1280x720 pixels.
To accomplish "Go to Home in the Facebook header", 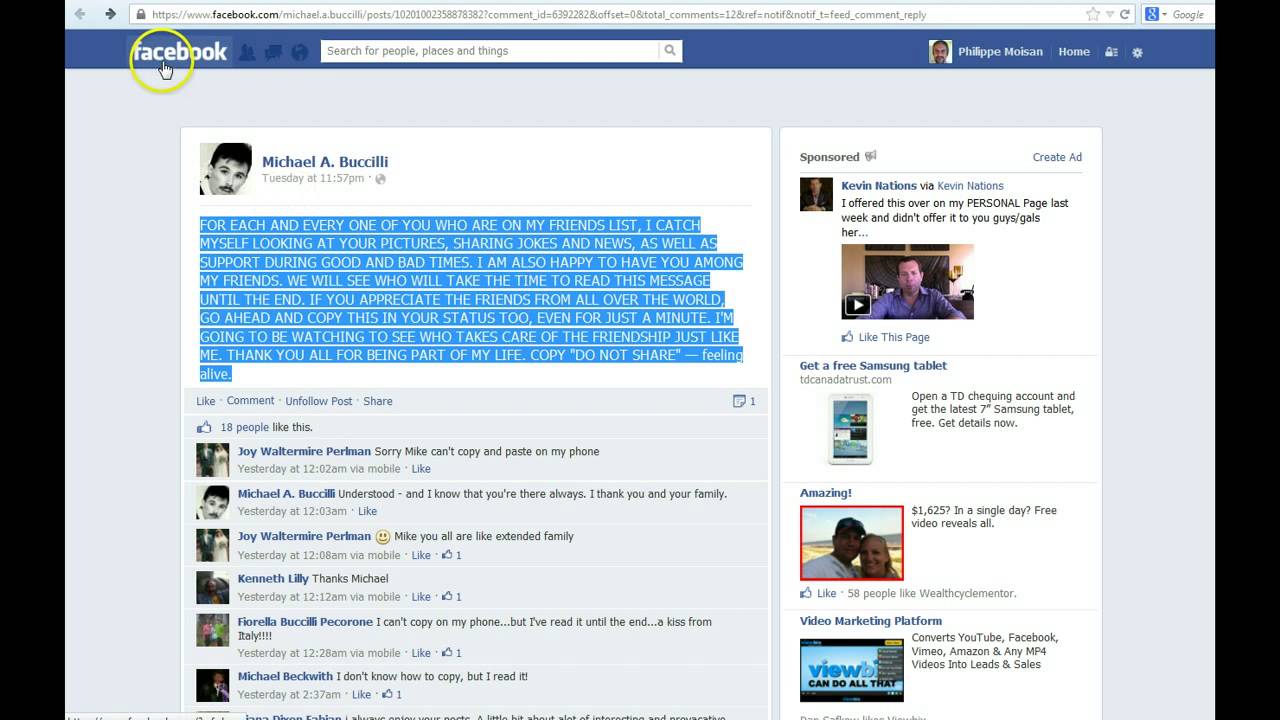I will tap(1074, 52).
